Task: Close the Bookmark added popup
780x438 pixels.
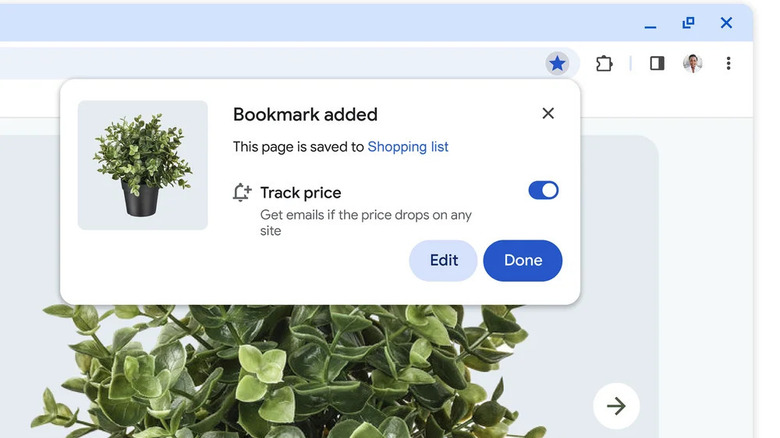Action: tap(548, 113)
